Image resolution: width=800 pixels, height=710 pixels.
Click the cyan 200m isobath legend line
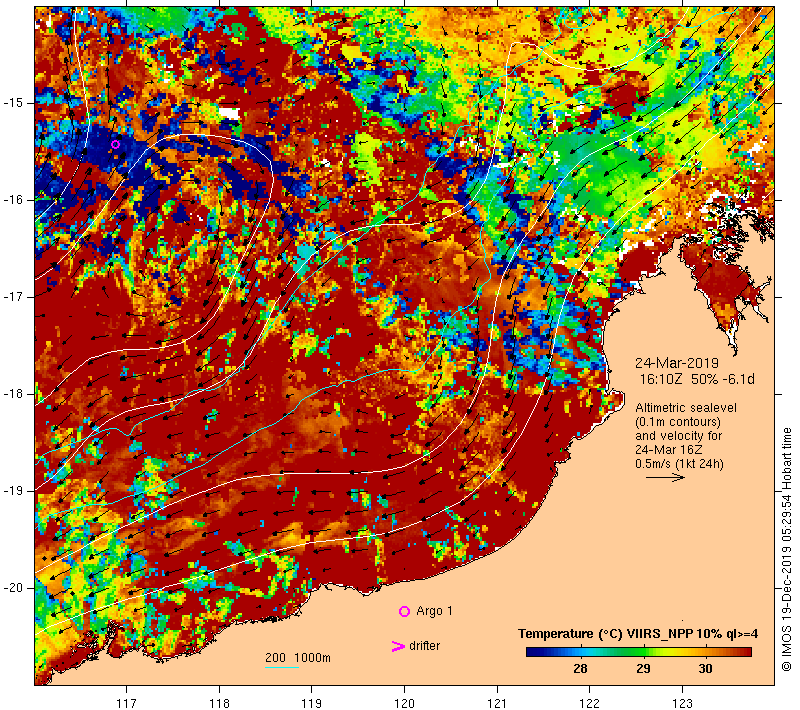click(x=282, y=667)
